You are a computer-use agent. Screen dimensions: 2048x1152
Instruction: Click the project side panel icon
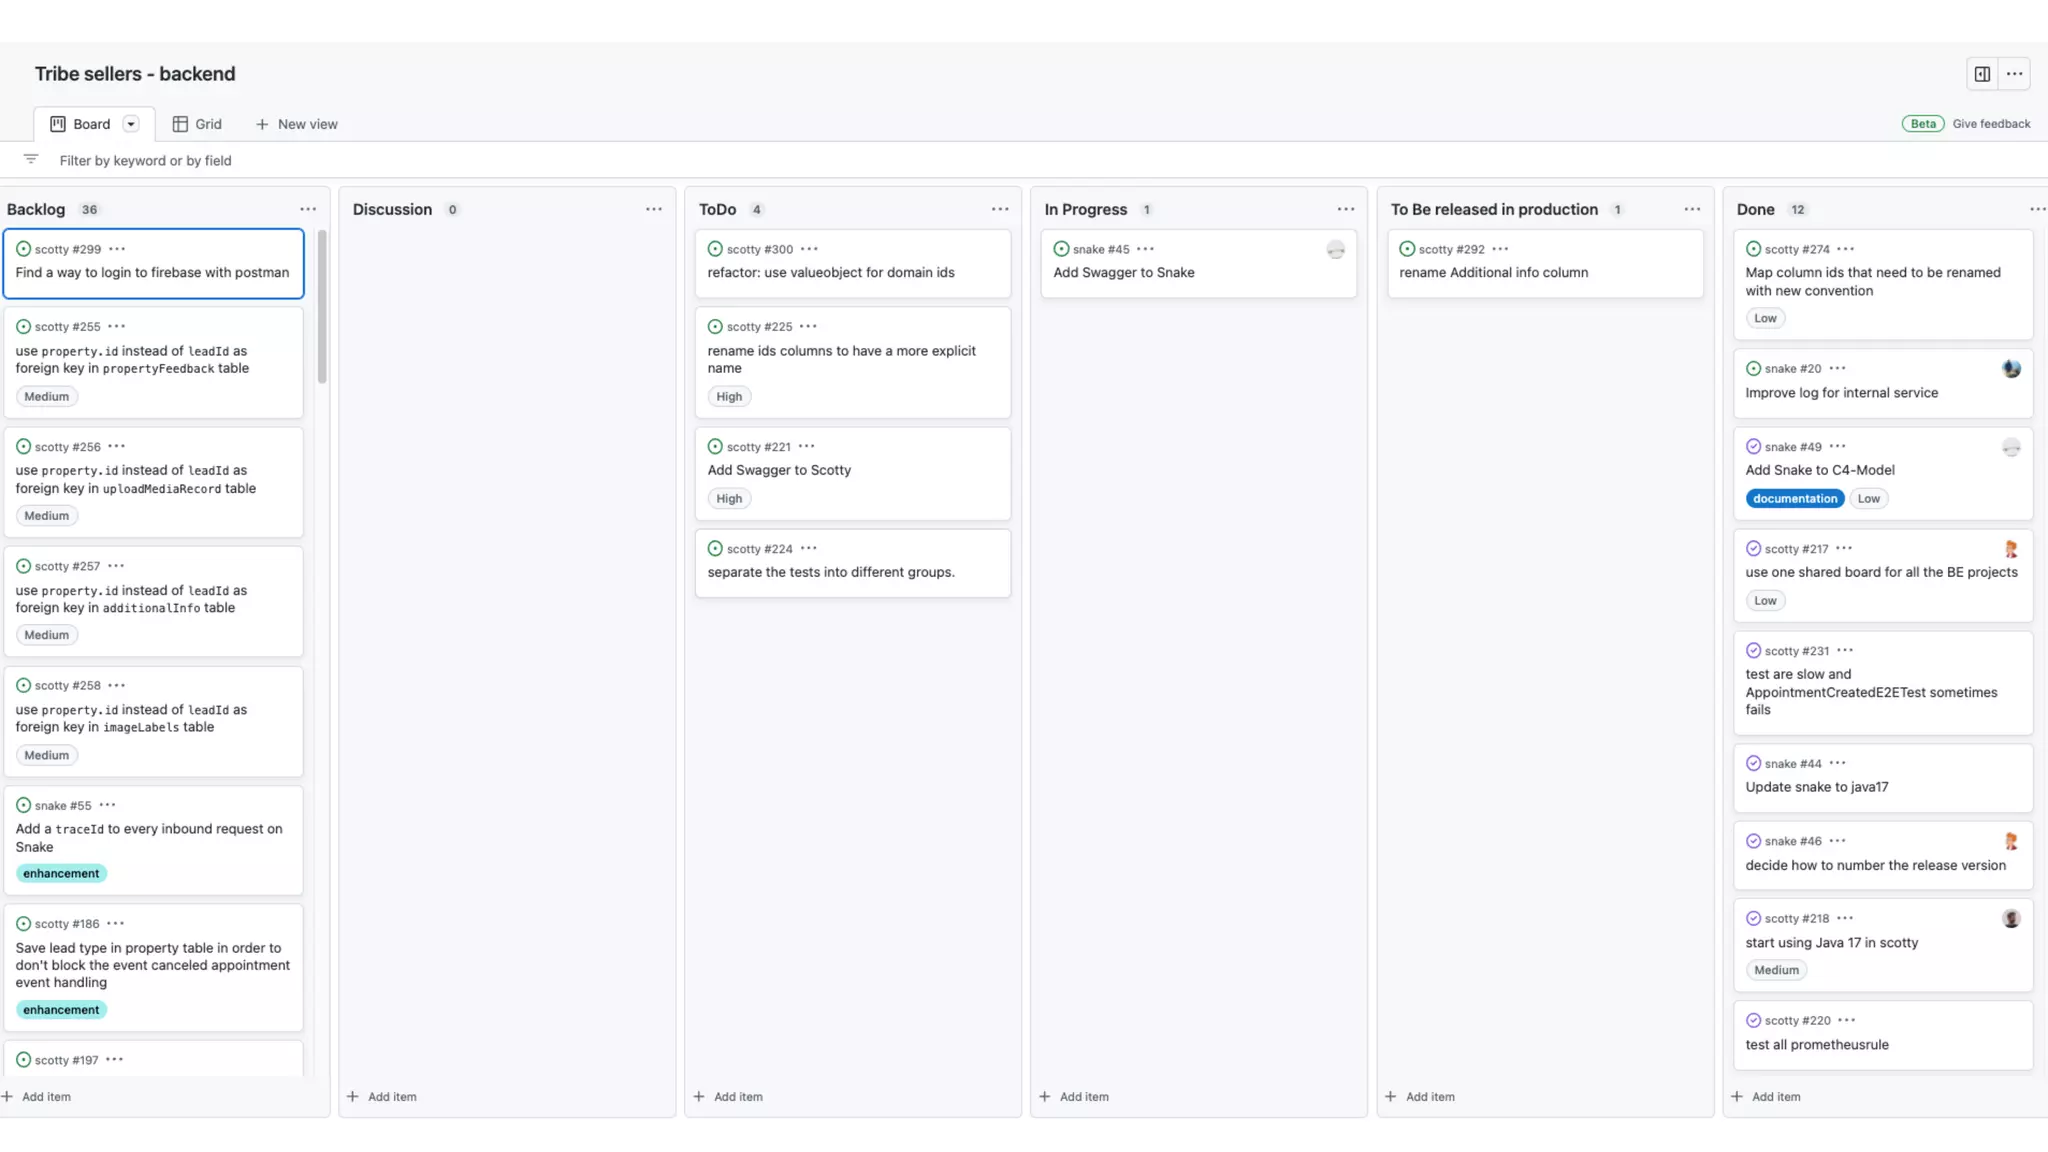(1982, 74)
